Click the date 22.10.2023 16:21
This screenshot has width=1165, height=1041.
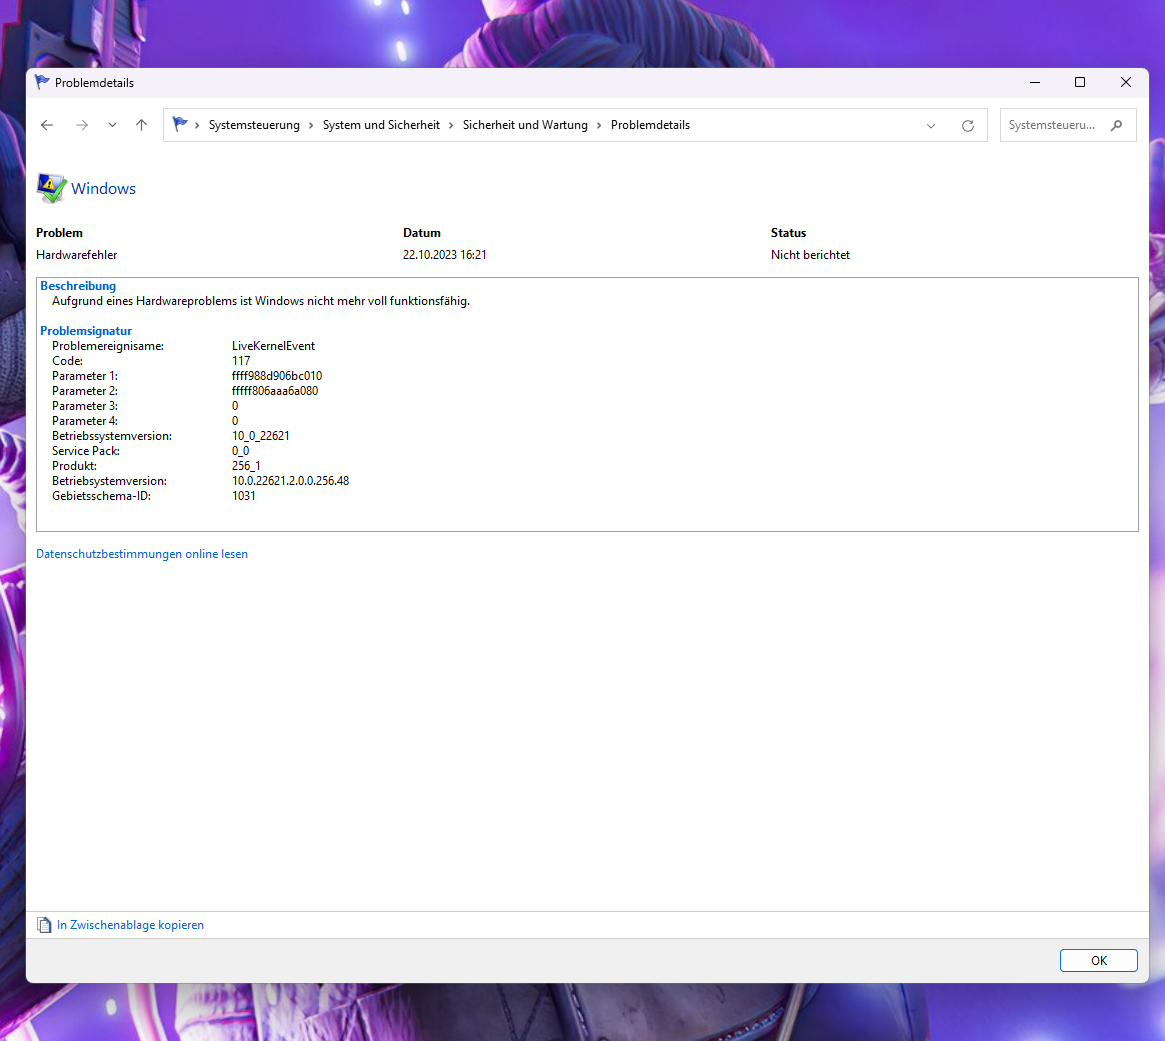tap(444, 254)
